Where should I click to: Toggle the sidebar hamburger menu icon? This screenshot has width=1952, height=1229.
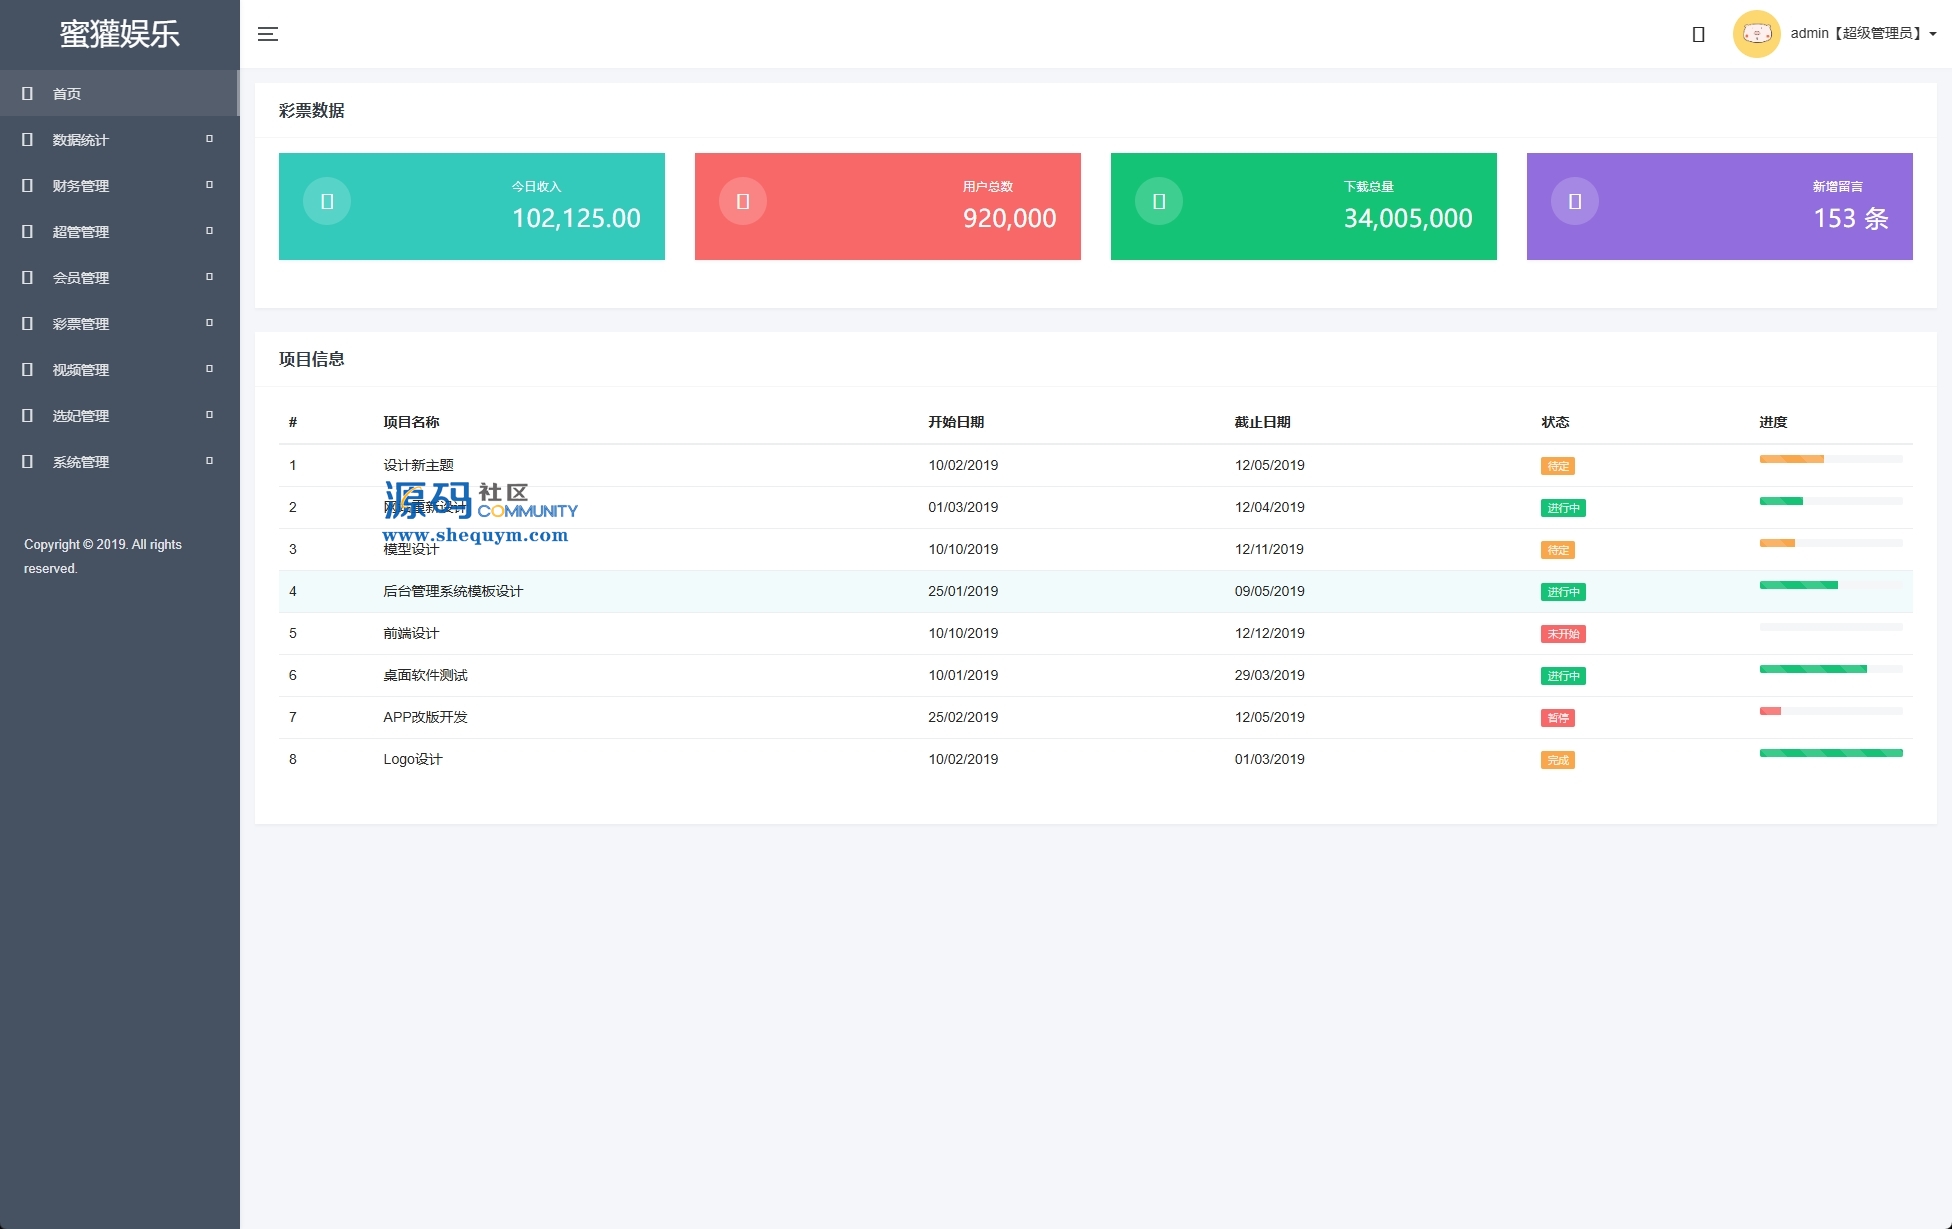coord(268,34)
